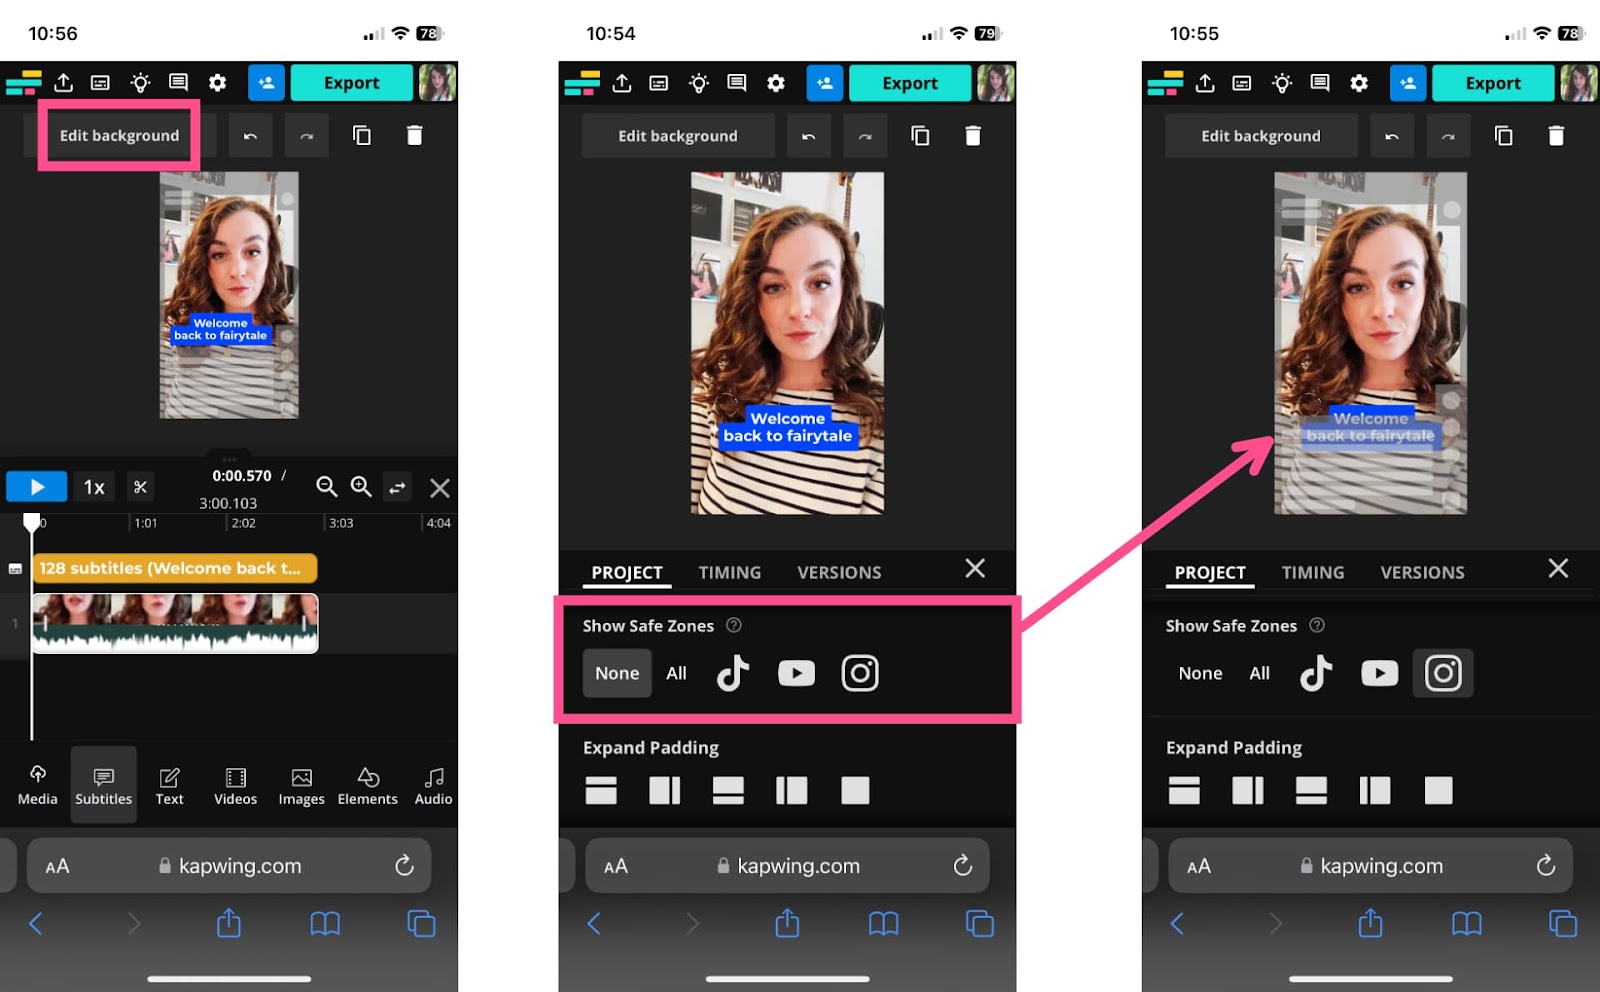This screenshot has width=1600, height=992.
Task: Duplicate layer icon in left phone screen
Action: click(x=362, y=135)
